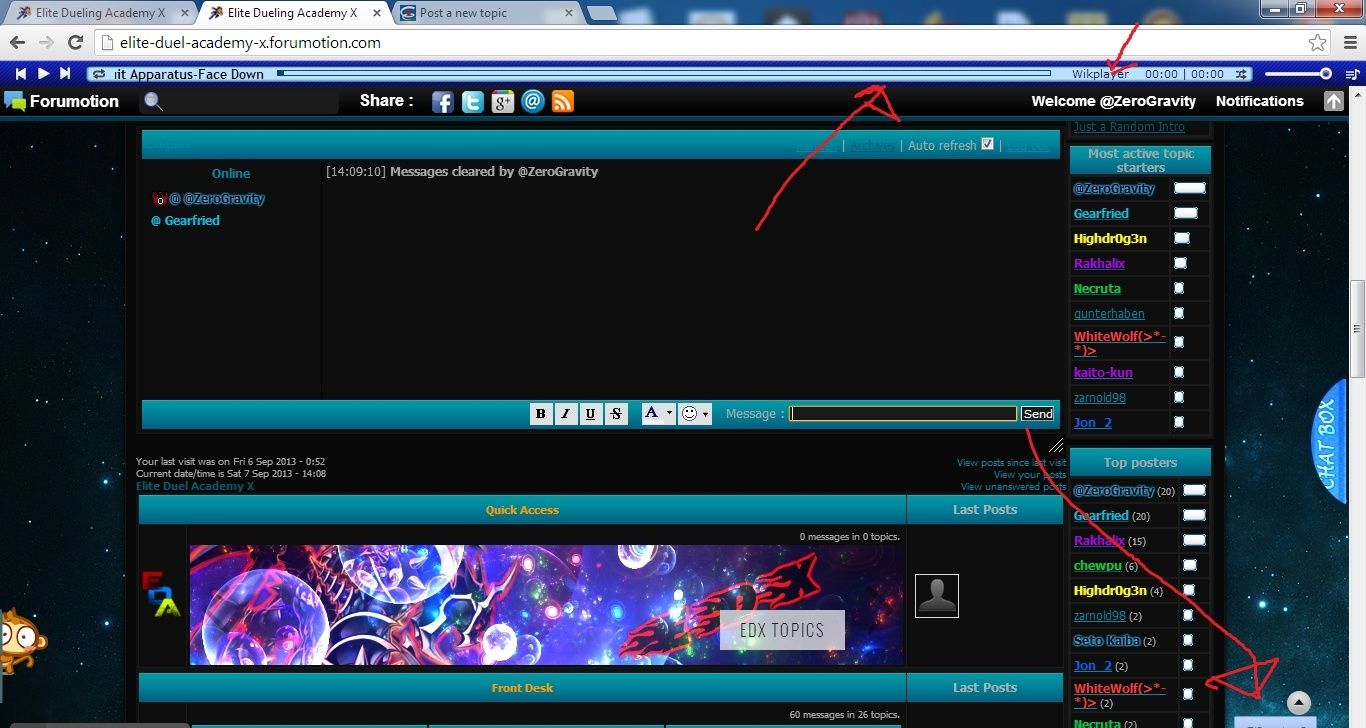Play the current song in Wikplayer
Screen dimensions: 1366x728
coord(43,73)
